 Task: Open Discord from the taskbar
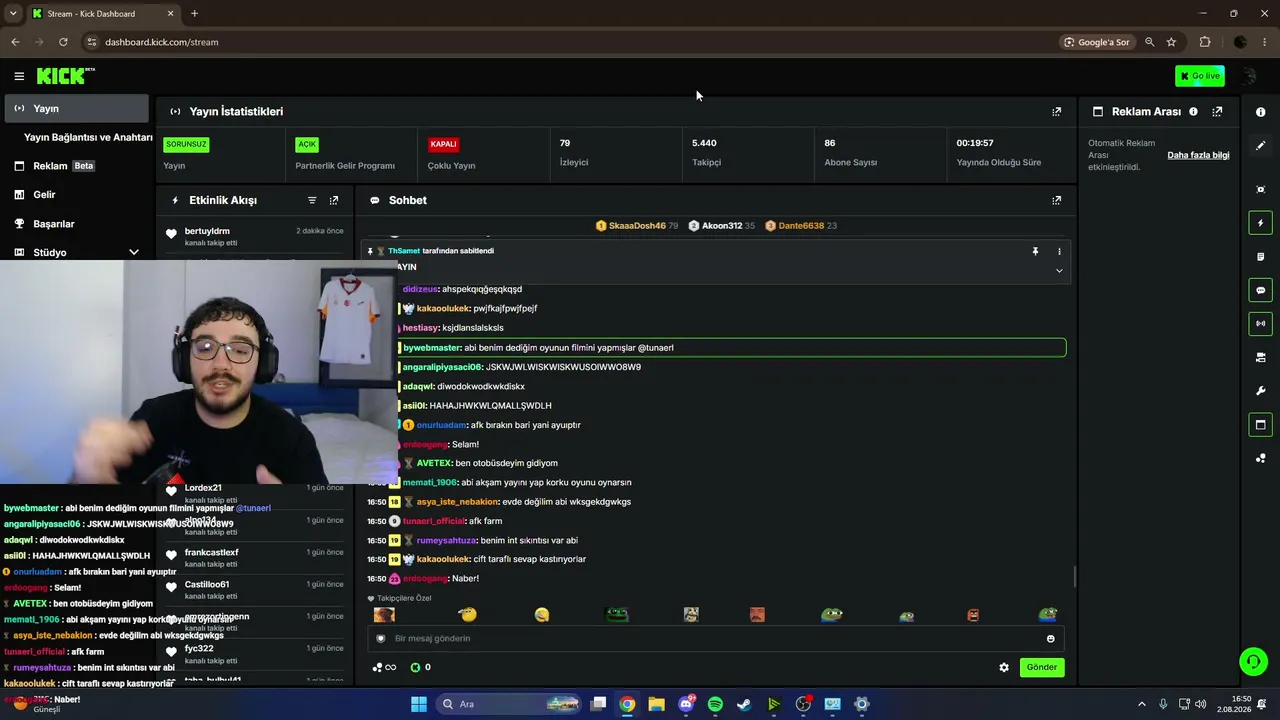point(686,704)
